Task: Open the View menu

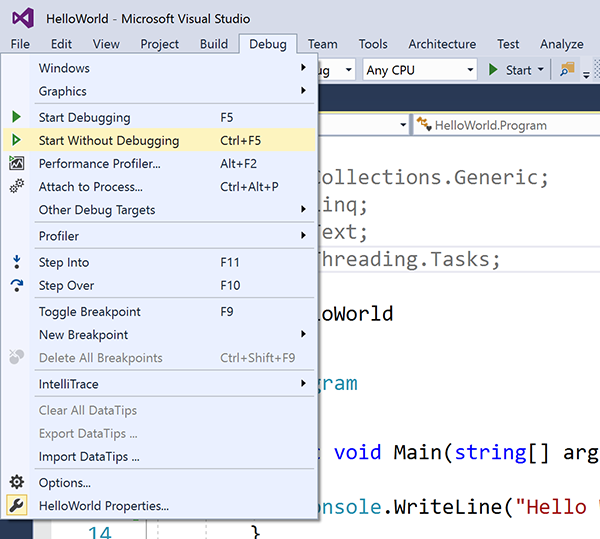Action: 106,44
